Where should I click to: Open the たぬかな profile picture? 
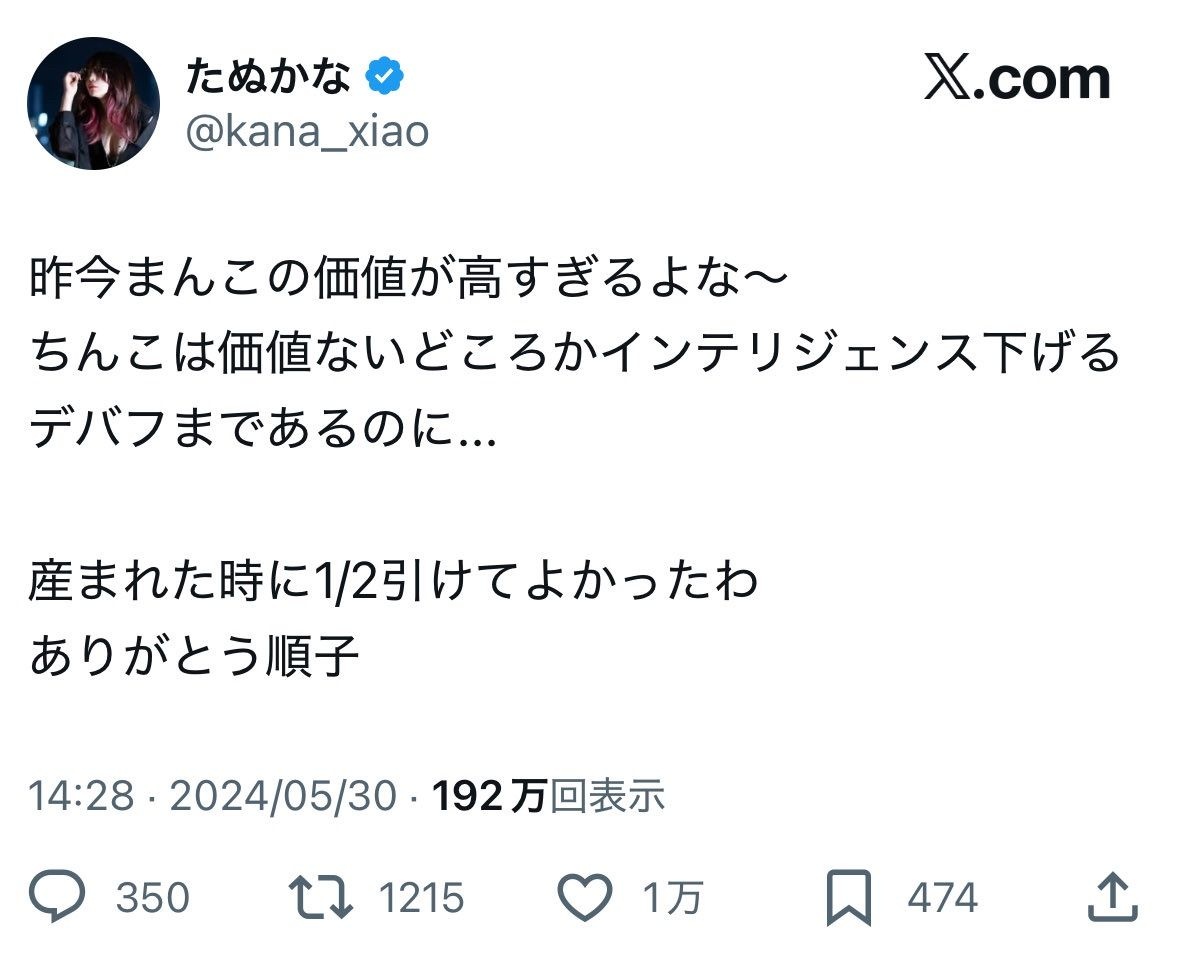tap(93, 104)
